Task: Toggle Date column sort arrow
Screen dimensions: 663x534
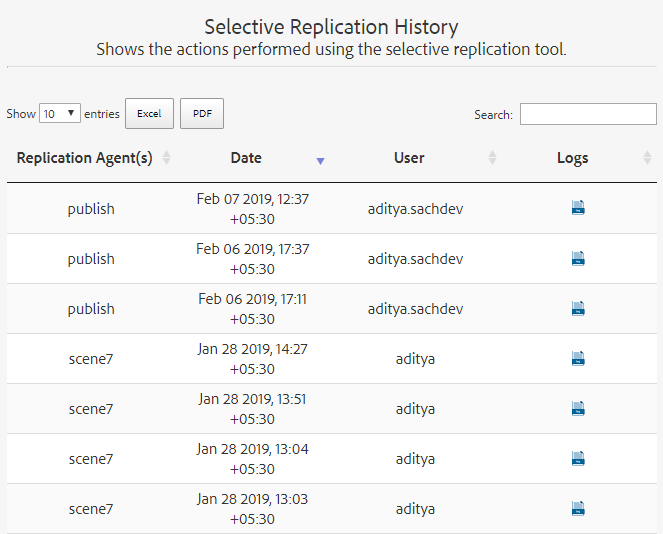Action: 321,161
